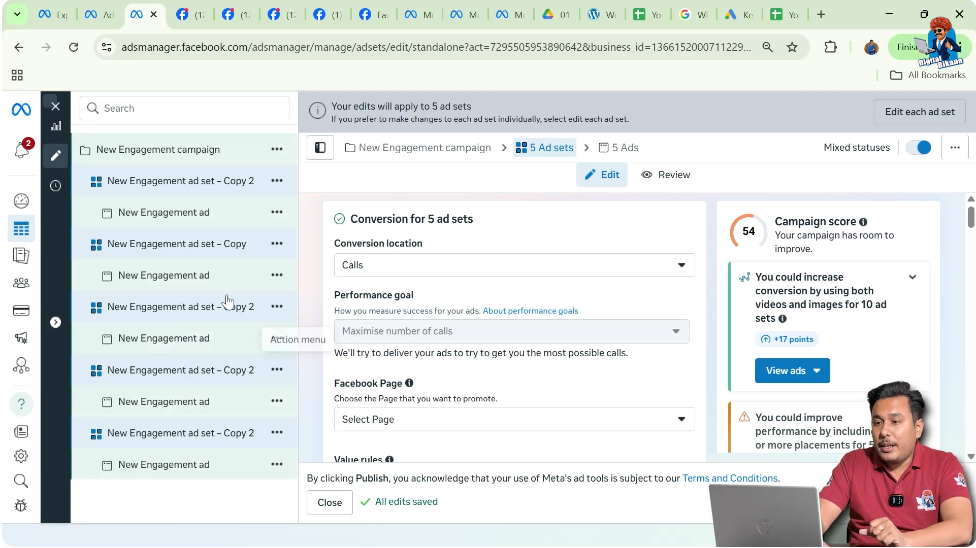This screenshot has height=548, width=976.
Task: Click Edit each ad set button
Action: (920, 112)
